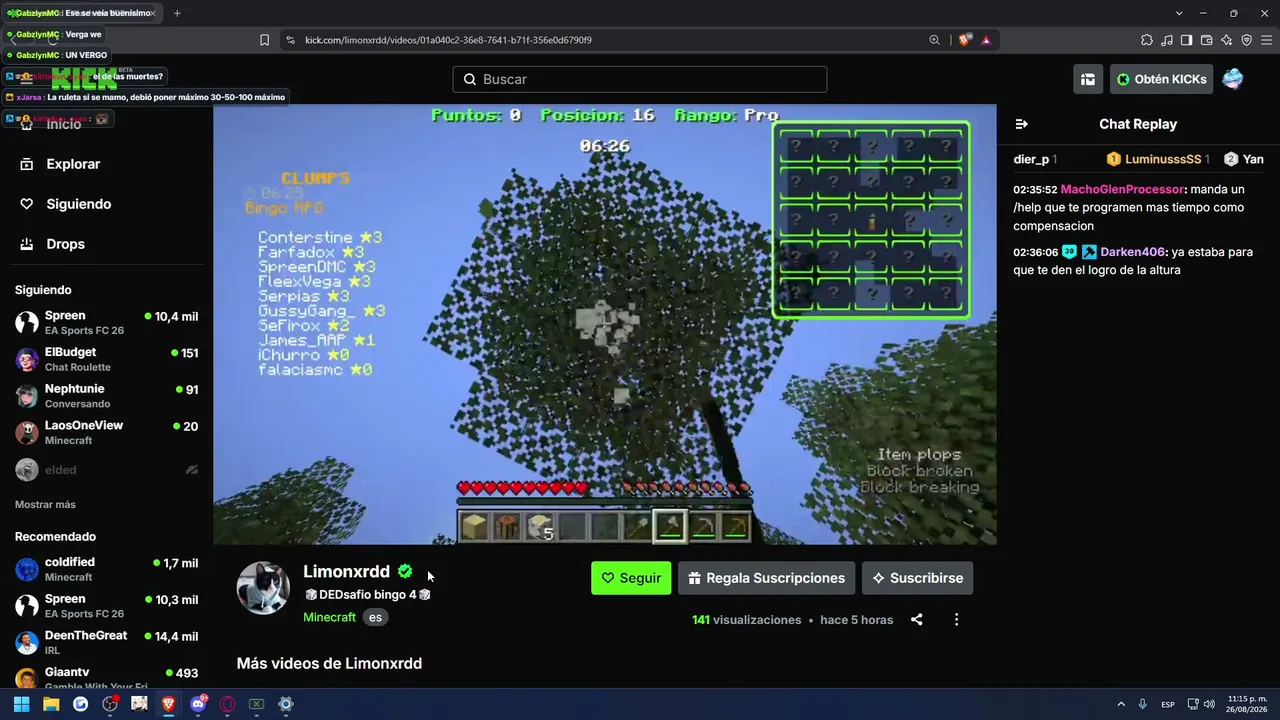Open the zoom magnifier icon in address bar
The height and width of the screenshot is (720, 1280).
pyautogui.click(x=934, y=40)
